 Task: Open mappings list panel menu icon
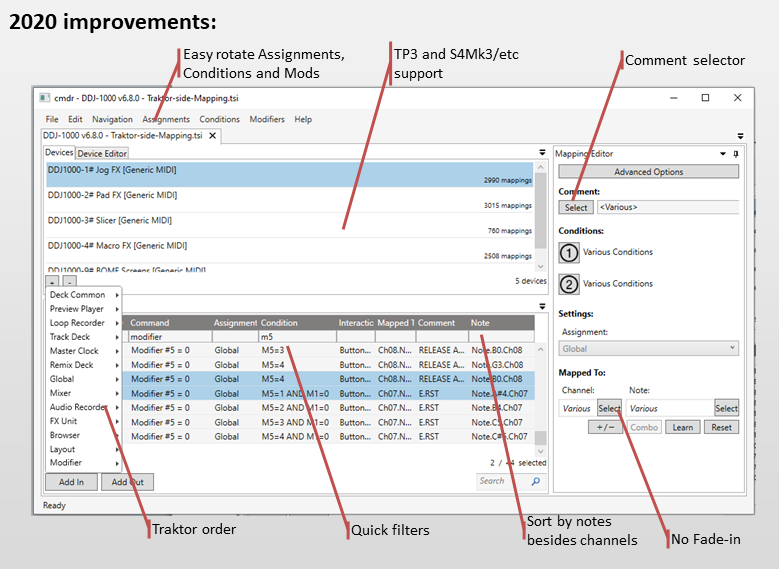(x=542, y=306)
